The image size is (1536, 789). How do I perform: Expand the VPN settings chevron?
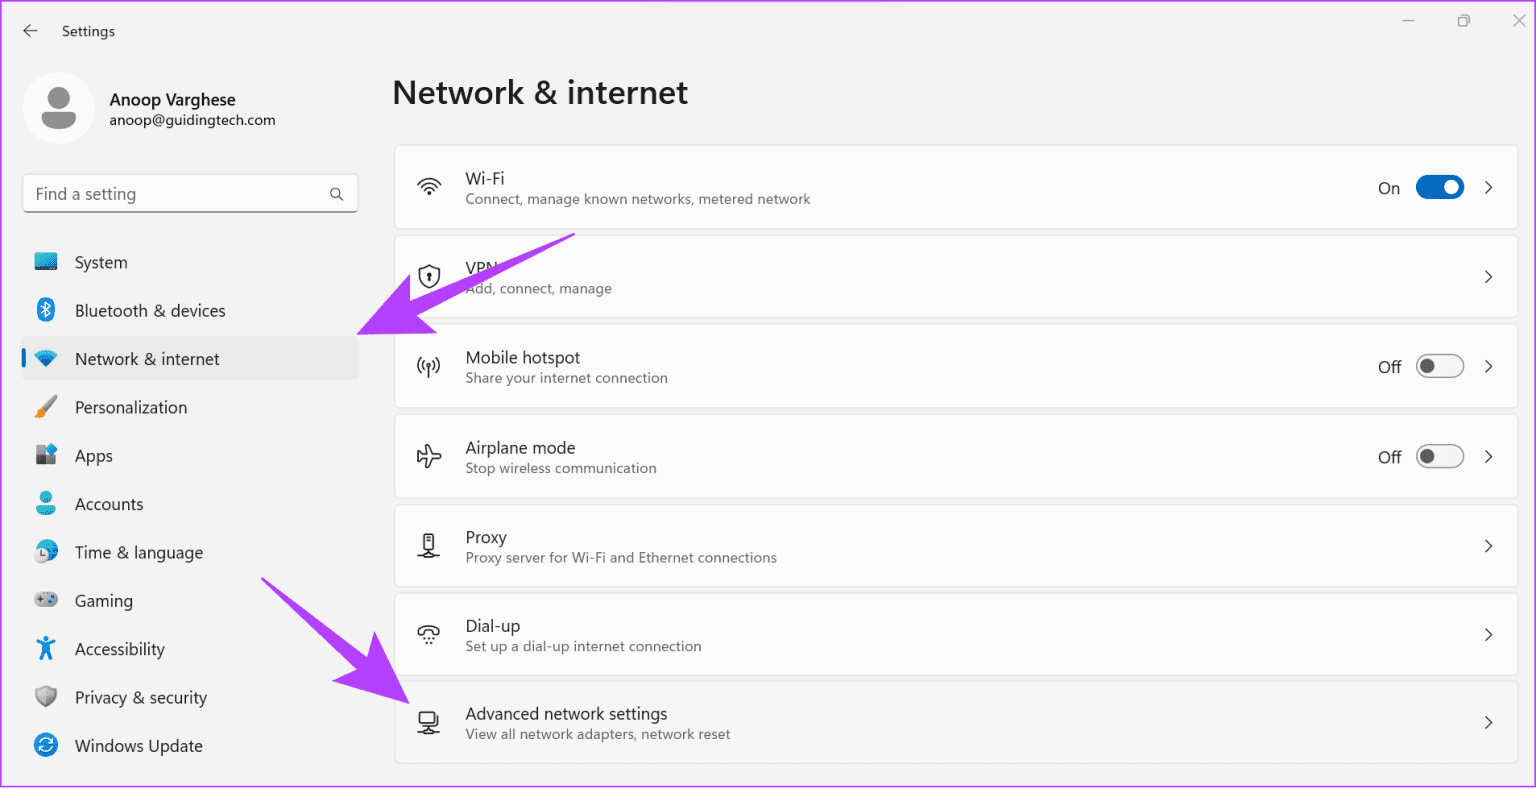(1489, 277)
